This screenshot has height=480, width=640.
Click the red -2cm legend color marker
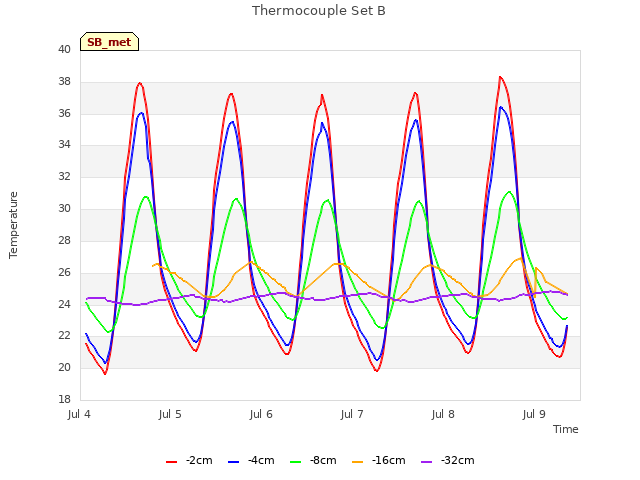click(171, 462)
